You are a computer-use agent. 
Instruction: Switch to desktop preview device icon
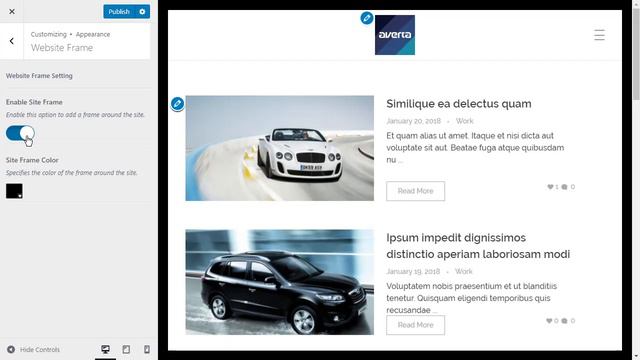105,349
